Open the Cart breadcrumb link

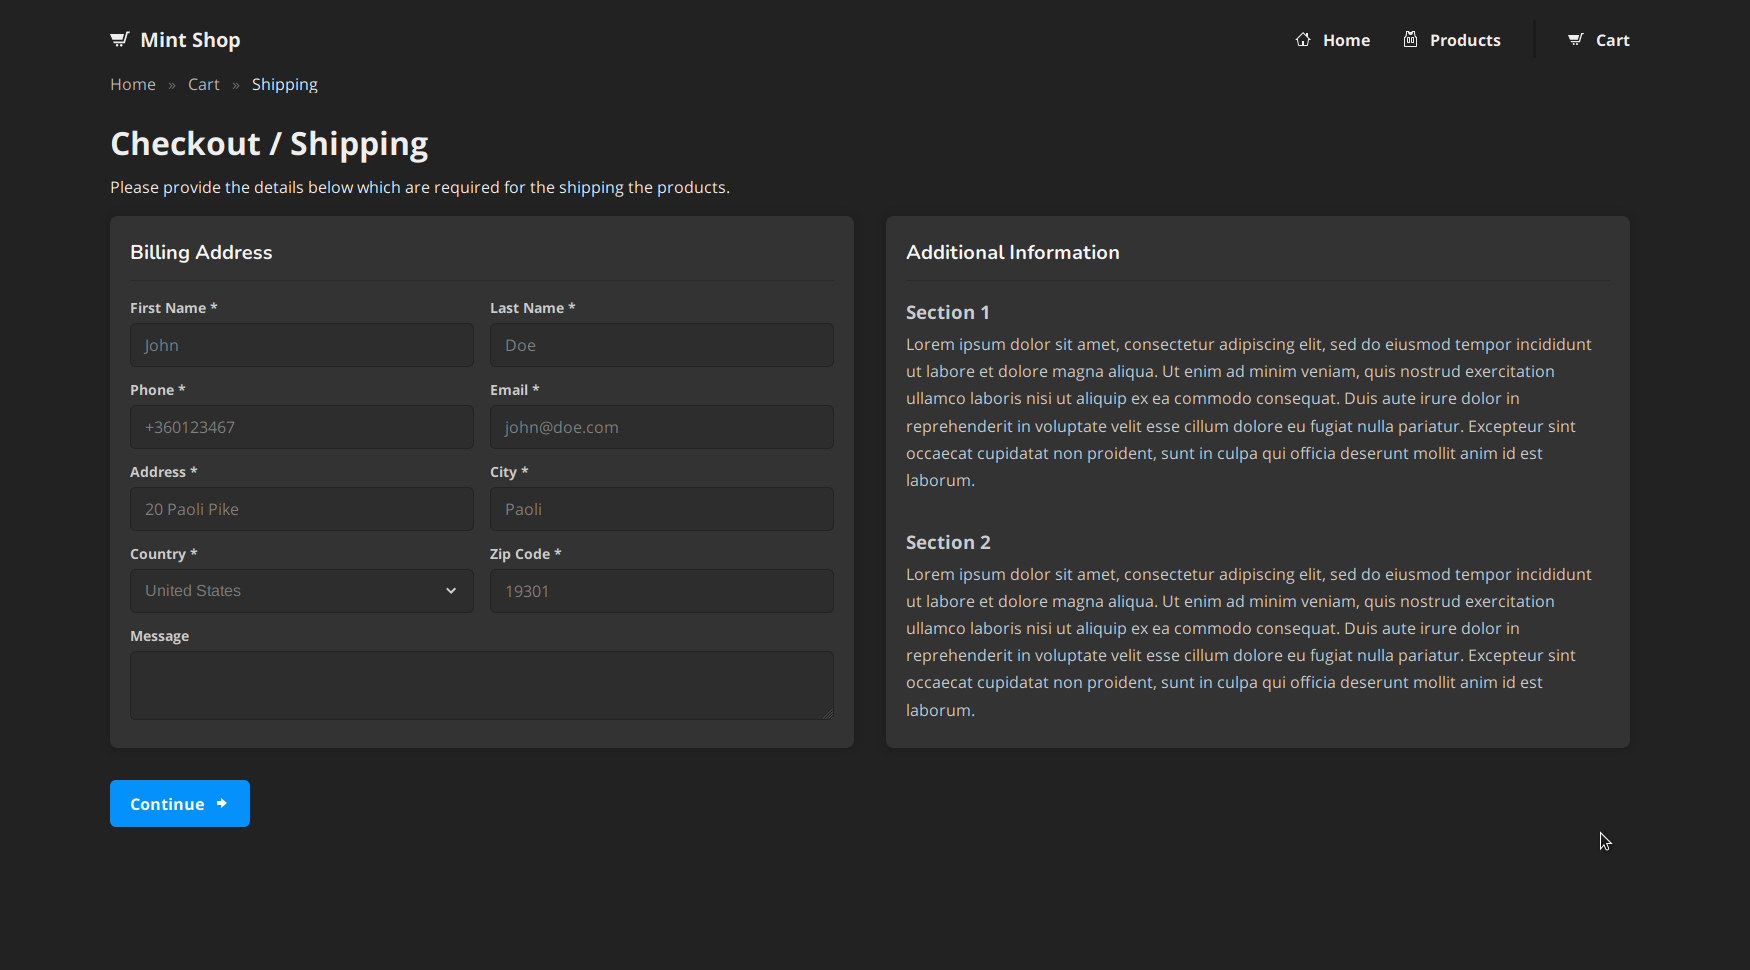[203, 84]
